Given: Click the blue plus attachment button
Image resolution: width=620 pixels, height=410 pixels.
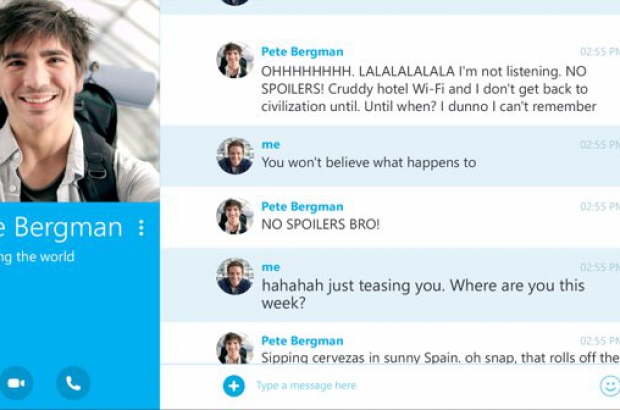Looking at the screenshot, I should (x=234, y=385).
